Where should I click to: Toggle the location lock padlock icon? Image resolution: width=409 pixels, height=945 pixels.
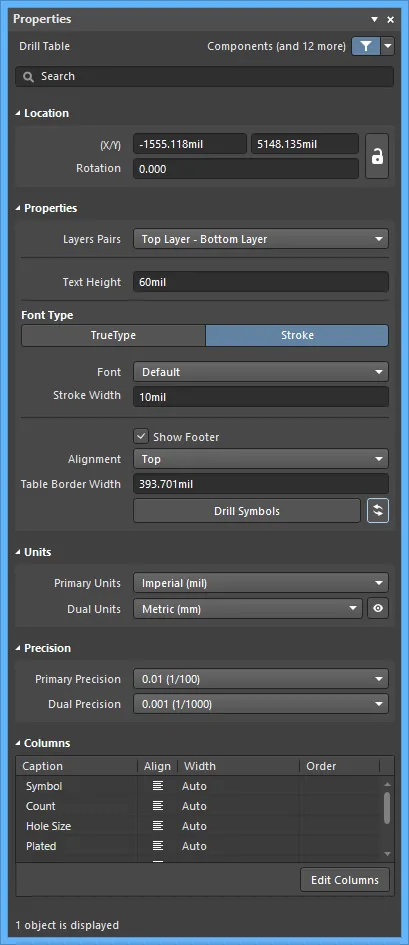[x=377, y=157]
